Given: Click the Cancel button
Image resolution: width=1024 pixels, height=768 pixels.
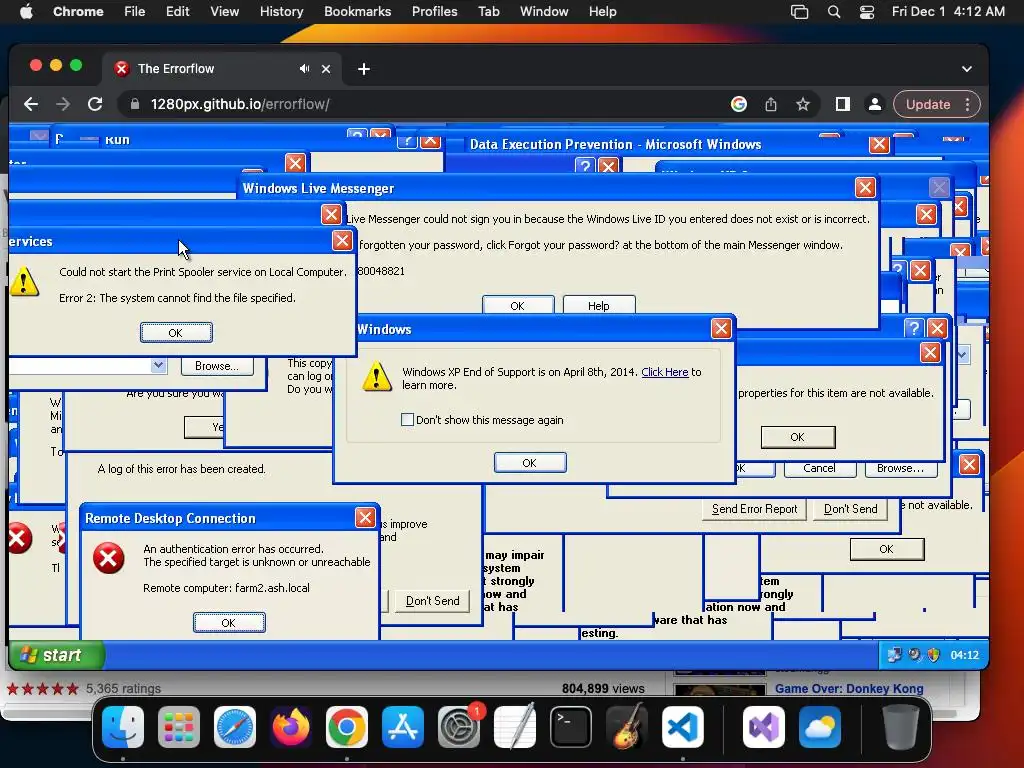Looking at the screenshot, I should click(820, 468).
